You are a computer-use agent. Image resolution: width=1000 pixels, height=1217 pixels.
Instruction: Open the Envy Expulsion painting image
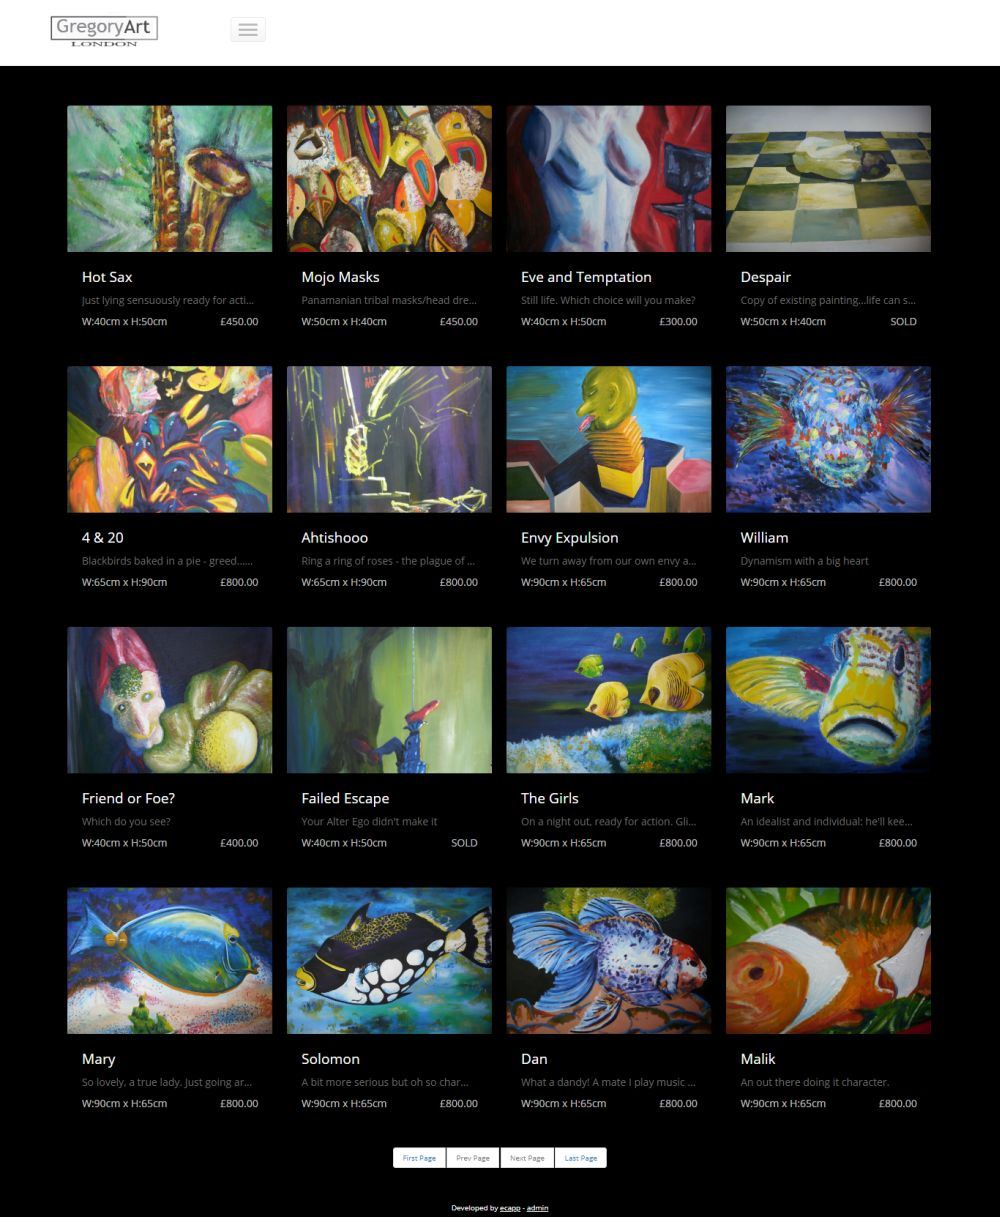[608, 439]
